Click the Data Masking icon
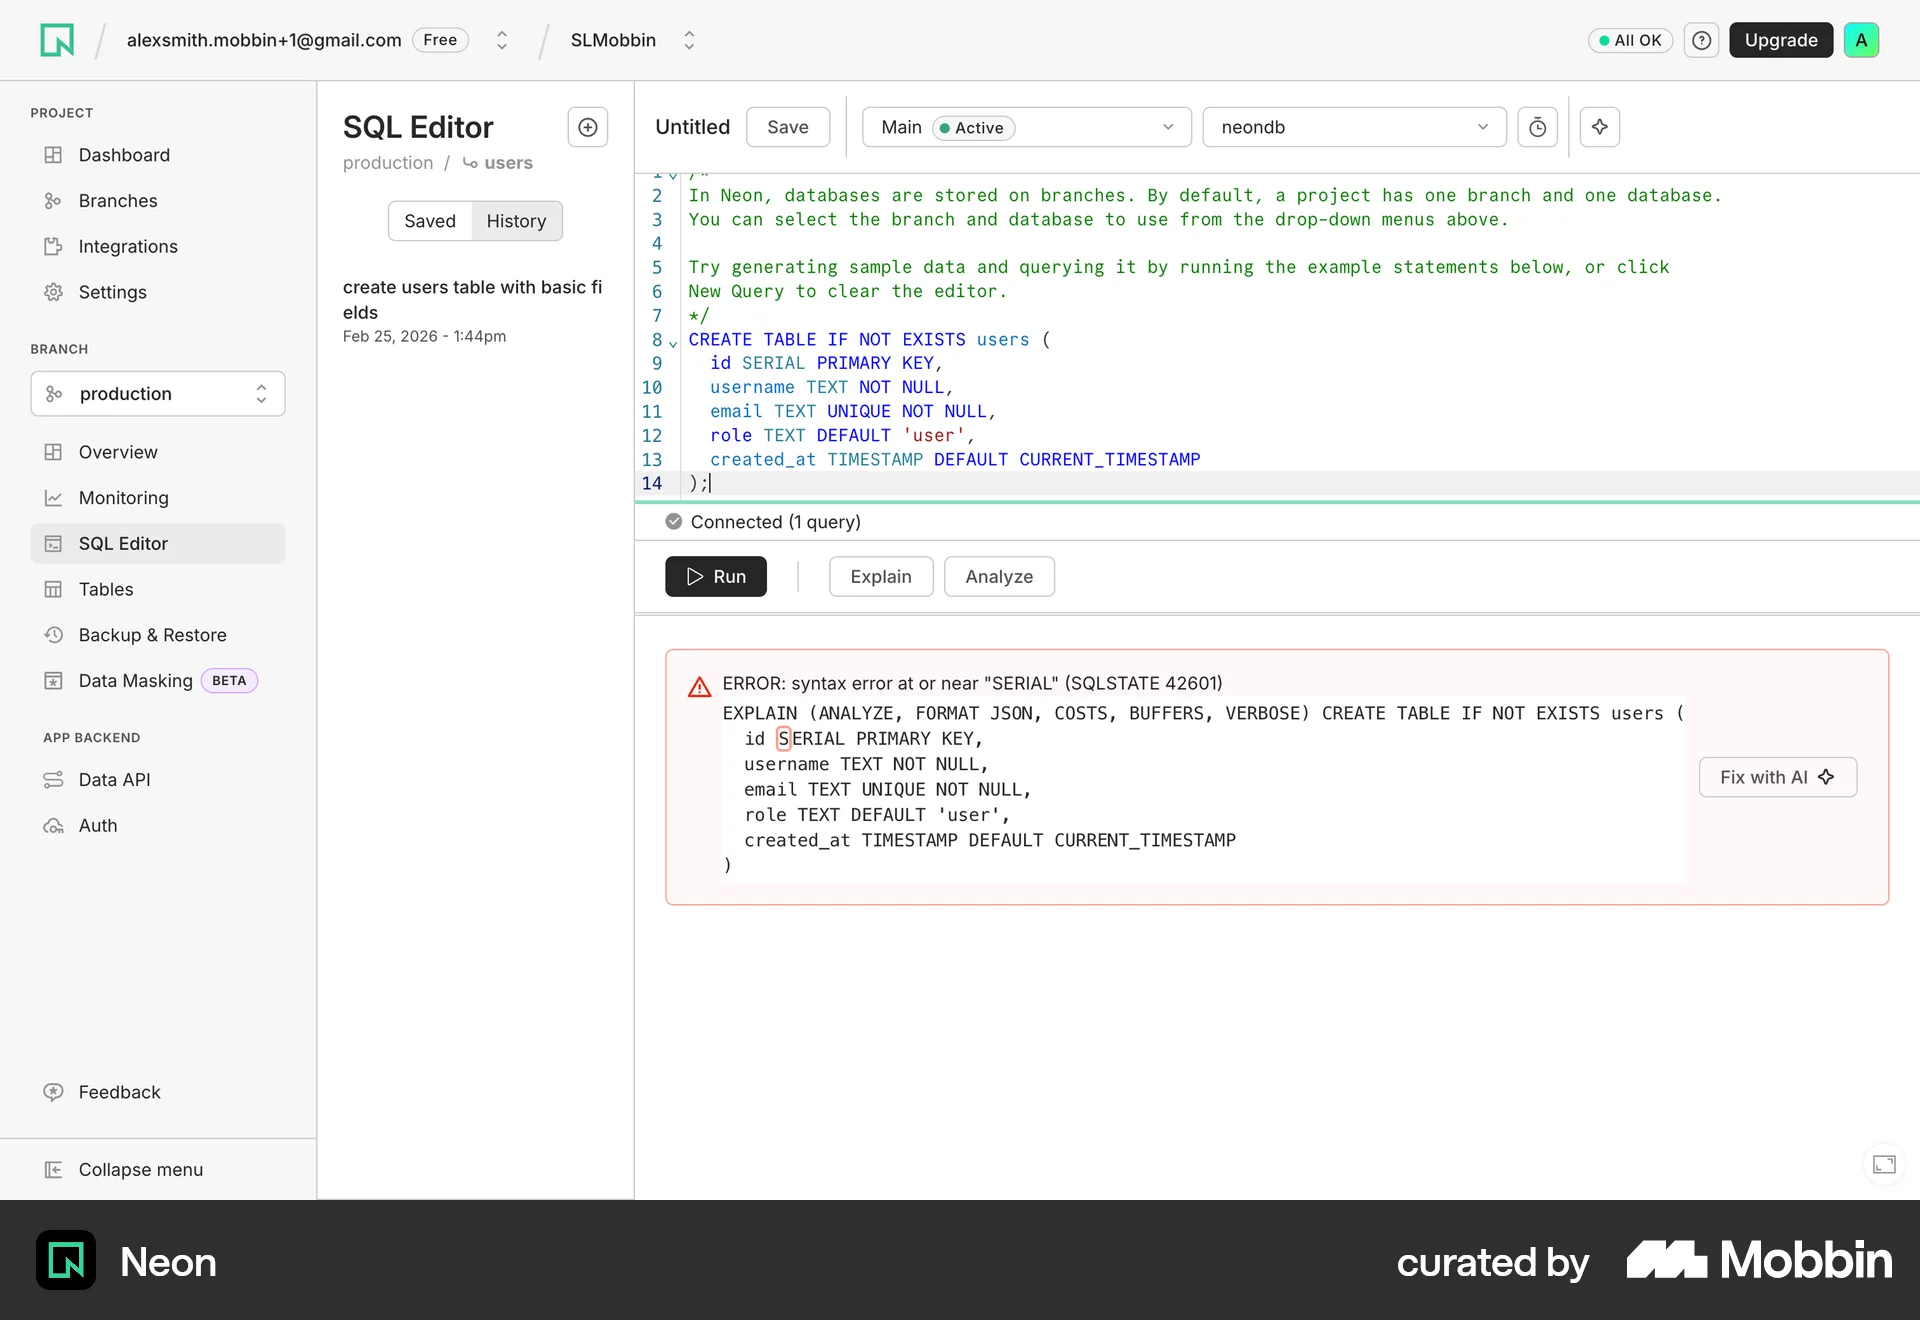Screen dimensions: 1920x1320 [x=53, y=681]
